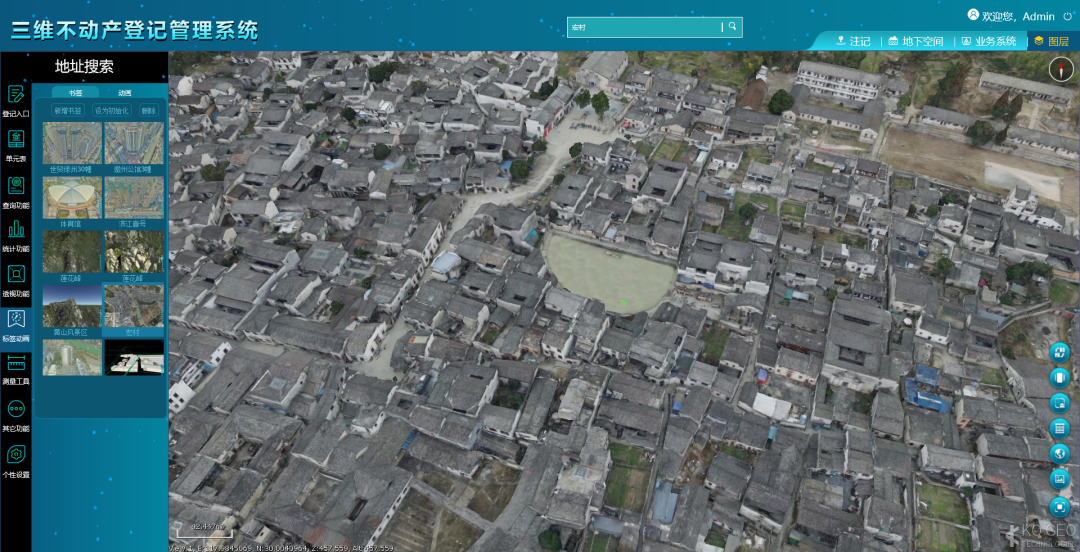This screenshot has width=1080, height=552.
Task: Click the 设为初始化 button
Action: (x=111, y=110)
